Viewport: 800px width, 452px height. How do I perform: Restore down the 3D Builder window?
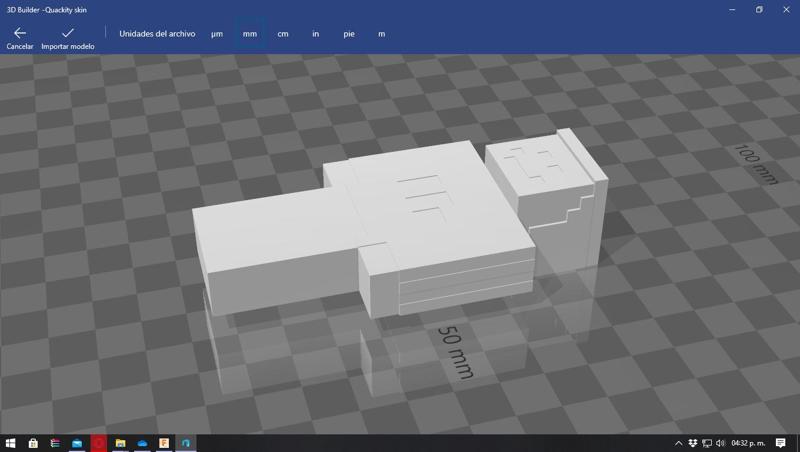[759, 9]
